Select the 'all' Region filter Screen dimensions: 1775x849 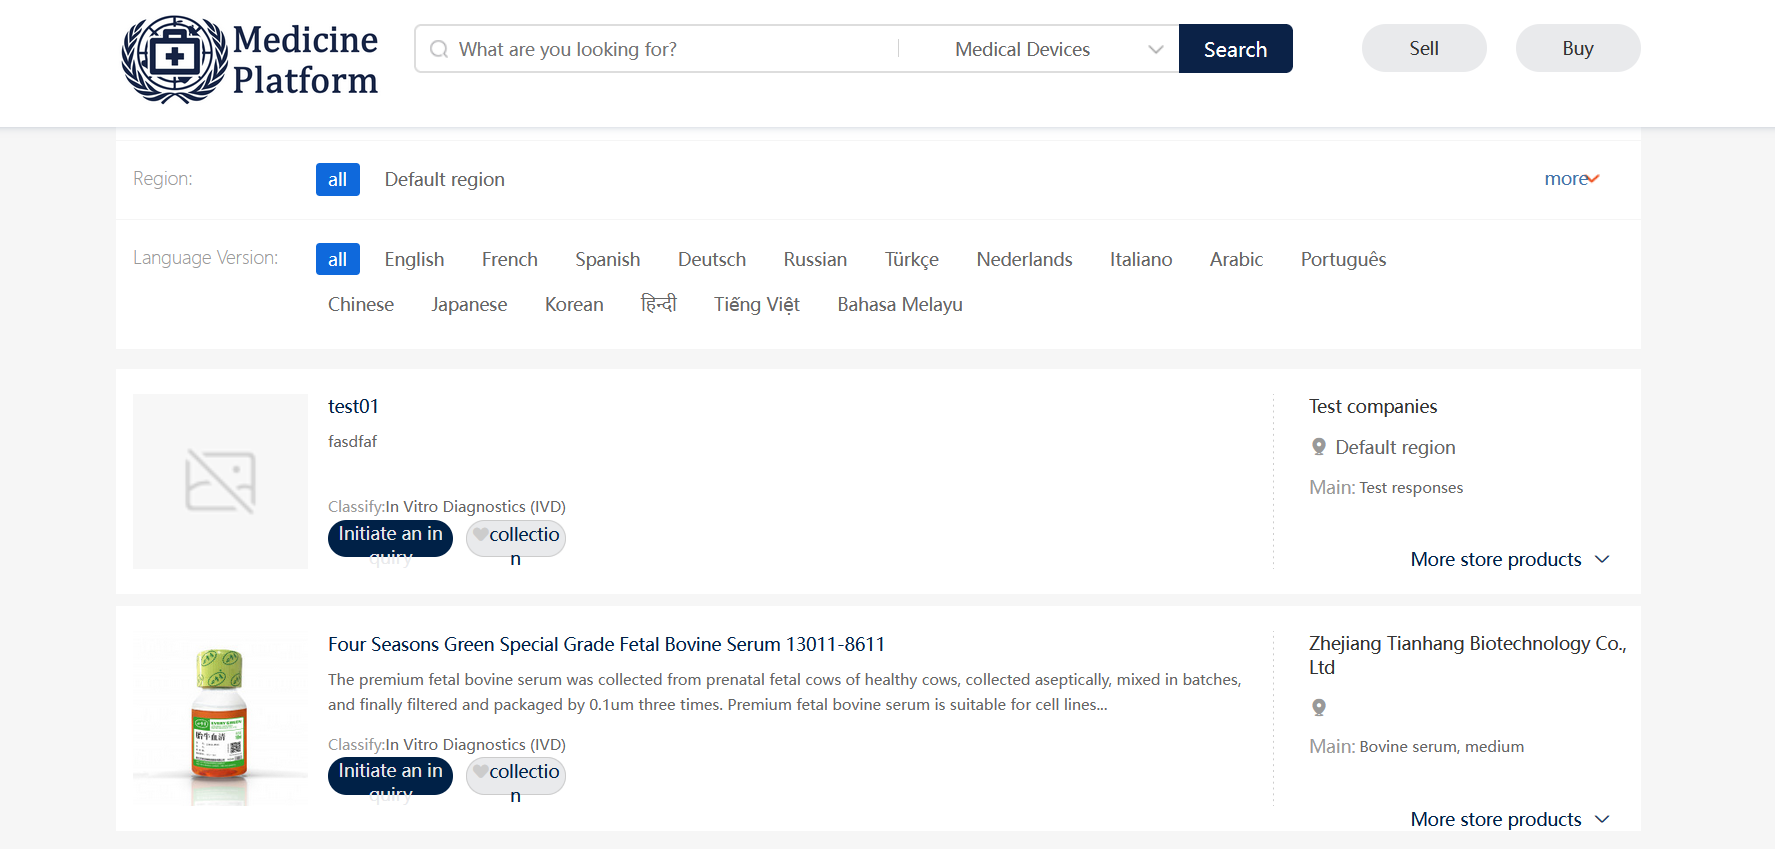[x=337, y=180]
